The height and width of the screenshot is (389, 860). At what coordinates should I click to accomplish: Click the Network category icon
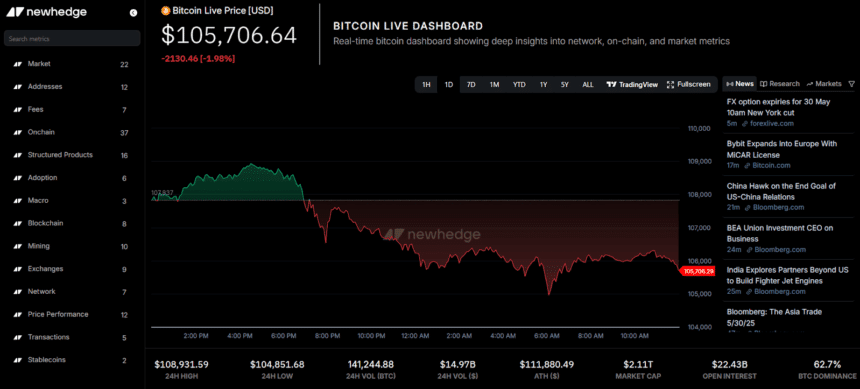pos(17,292)
